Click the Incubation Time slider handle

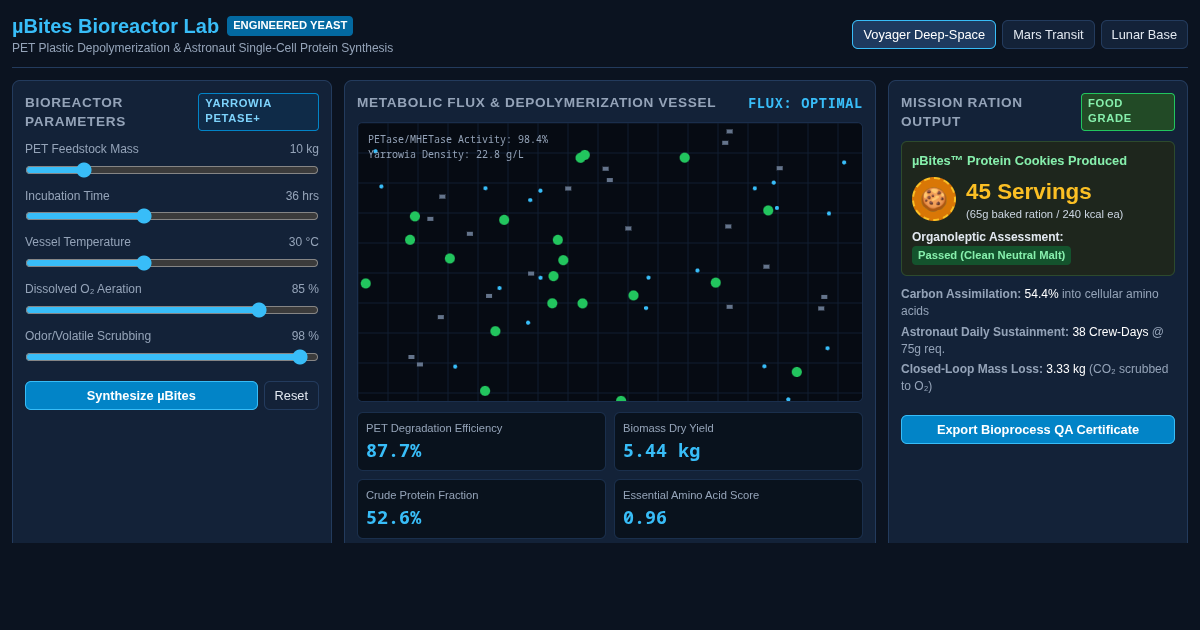pyautogui.click(x=144, y=216)
